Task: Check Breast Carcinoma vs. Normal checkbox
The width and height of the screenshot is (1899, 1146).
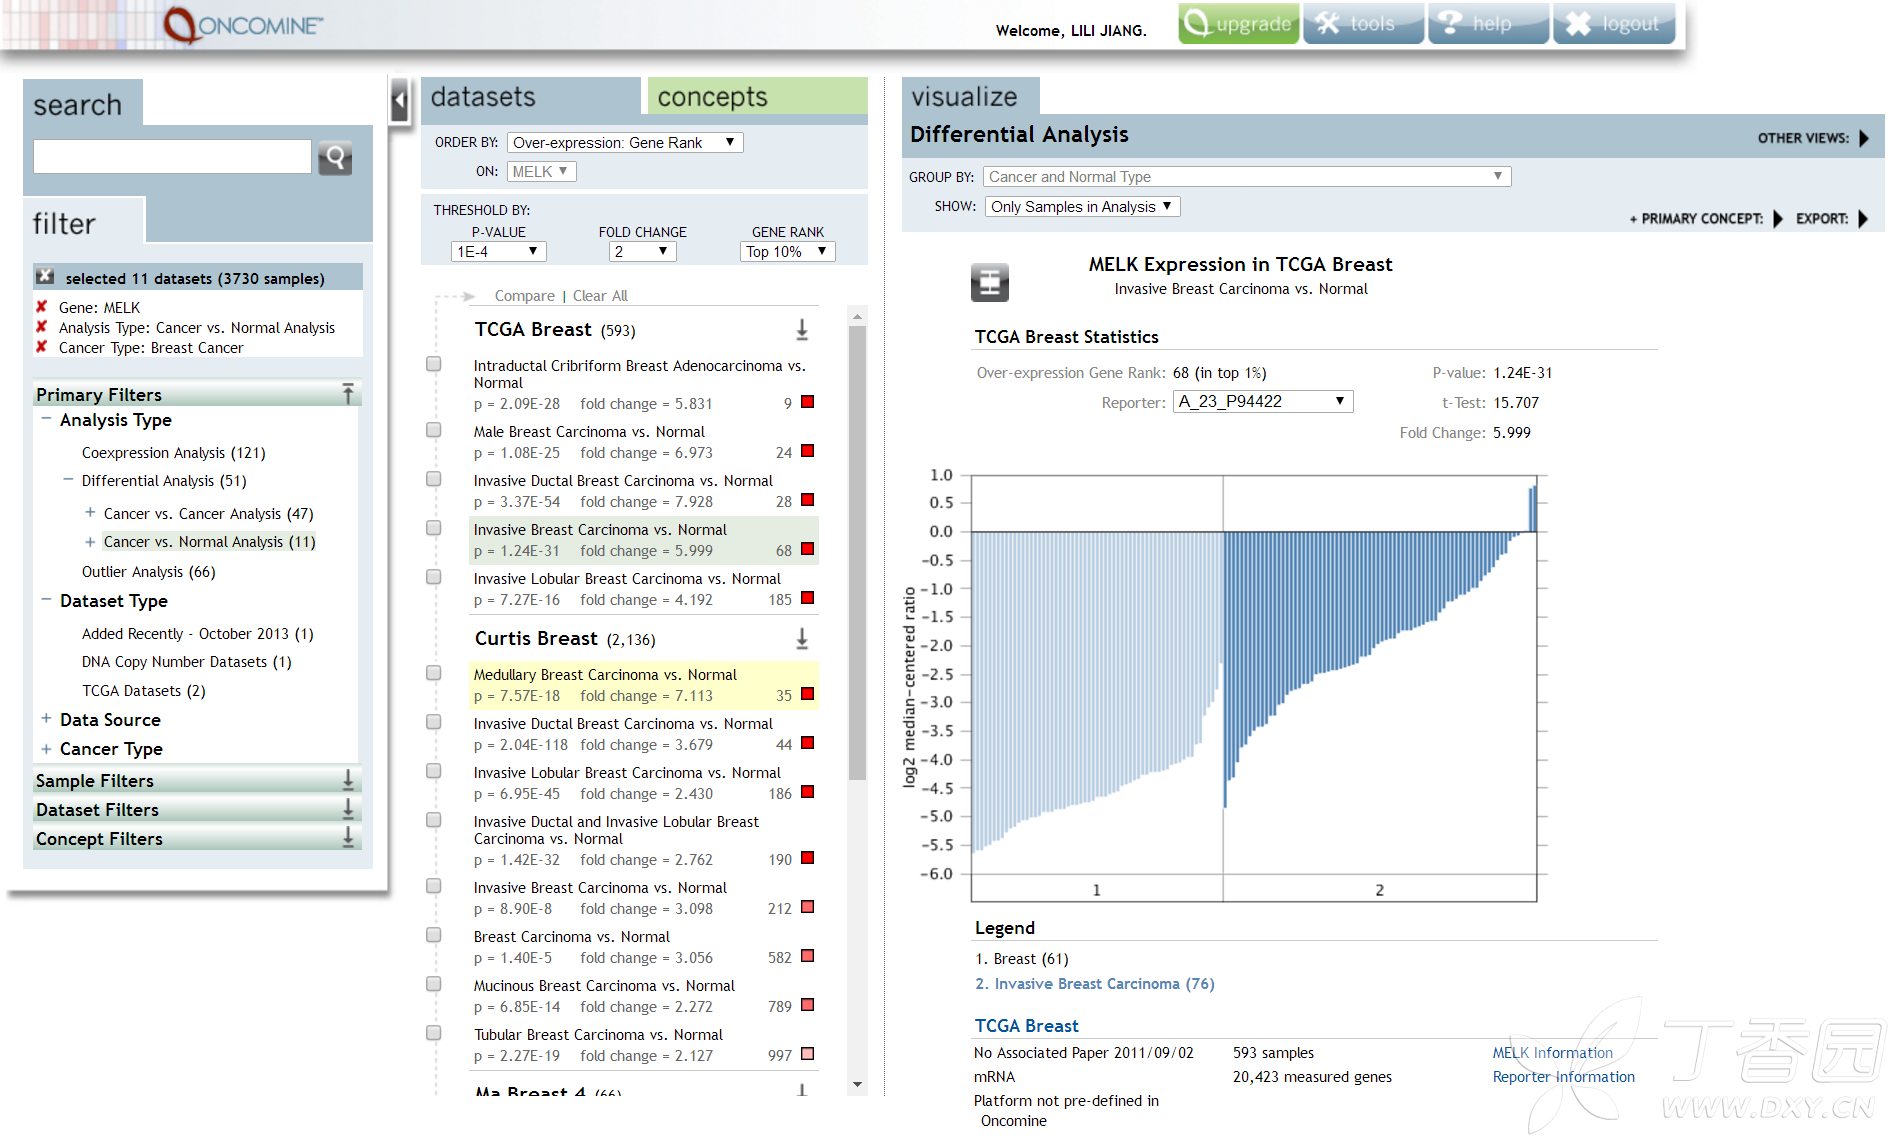Action: click(434, 935)
